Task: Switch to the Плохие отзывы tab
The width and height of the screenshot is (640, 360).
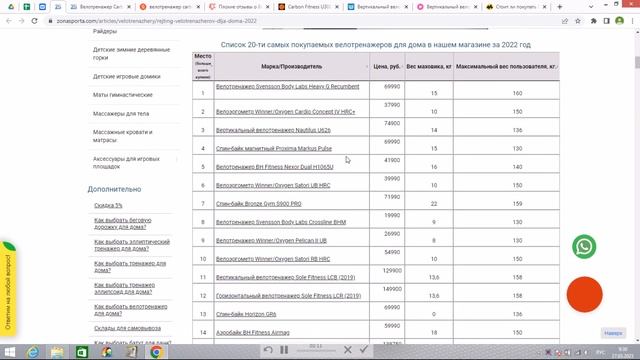Action: (239, 7)
